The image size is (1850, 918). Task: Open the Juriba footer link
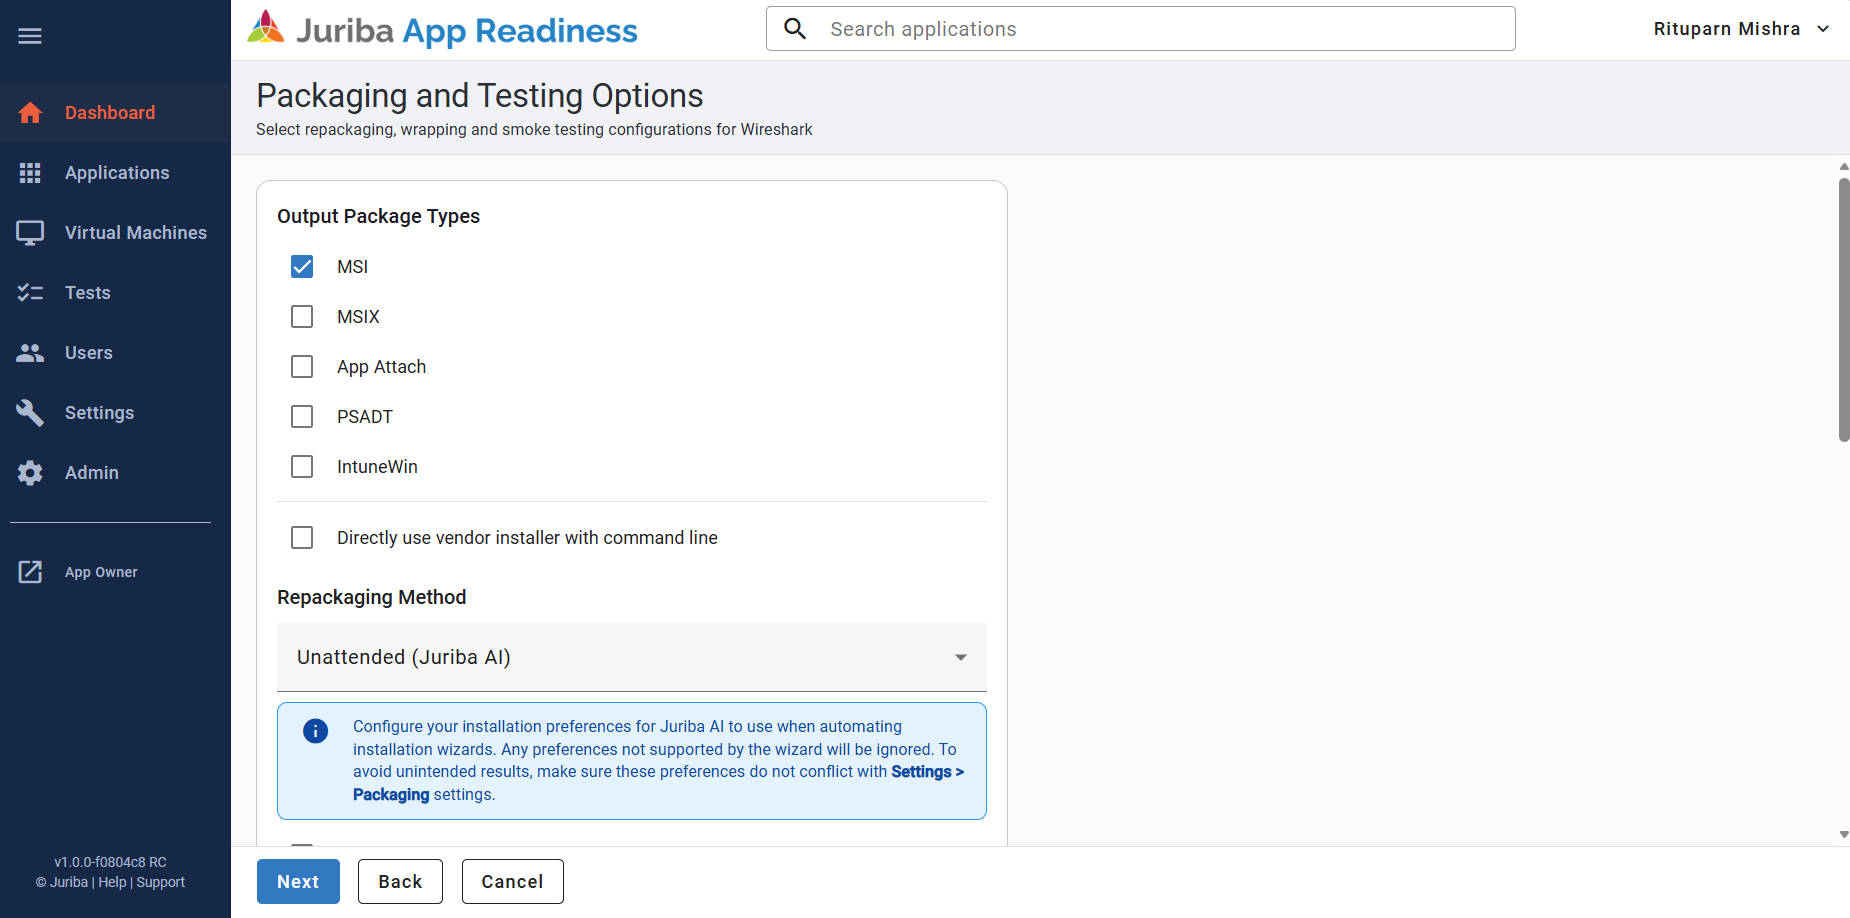tap(69, 882)
